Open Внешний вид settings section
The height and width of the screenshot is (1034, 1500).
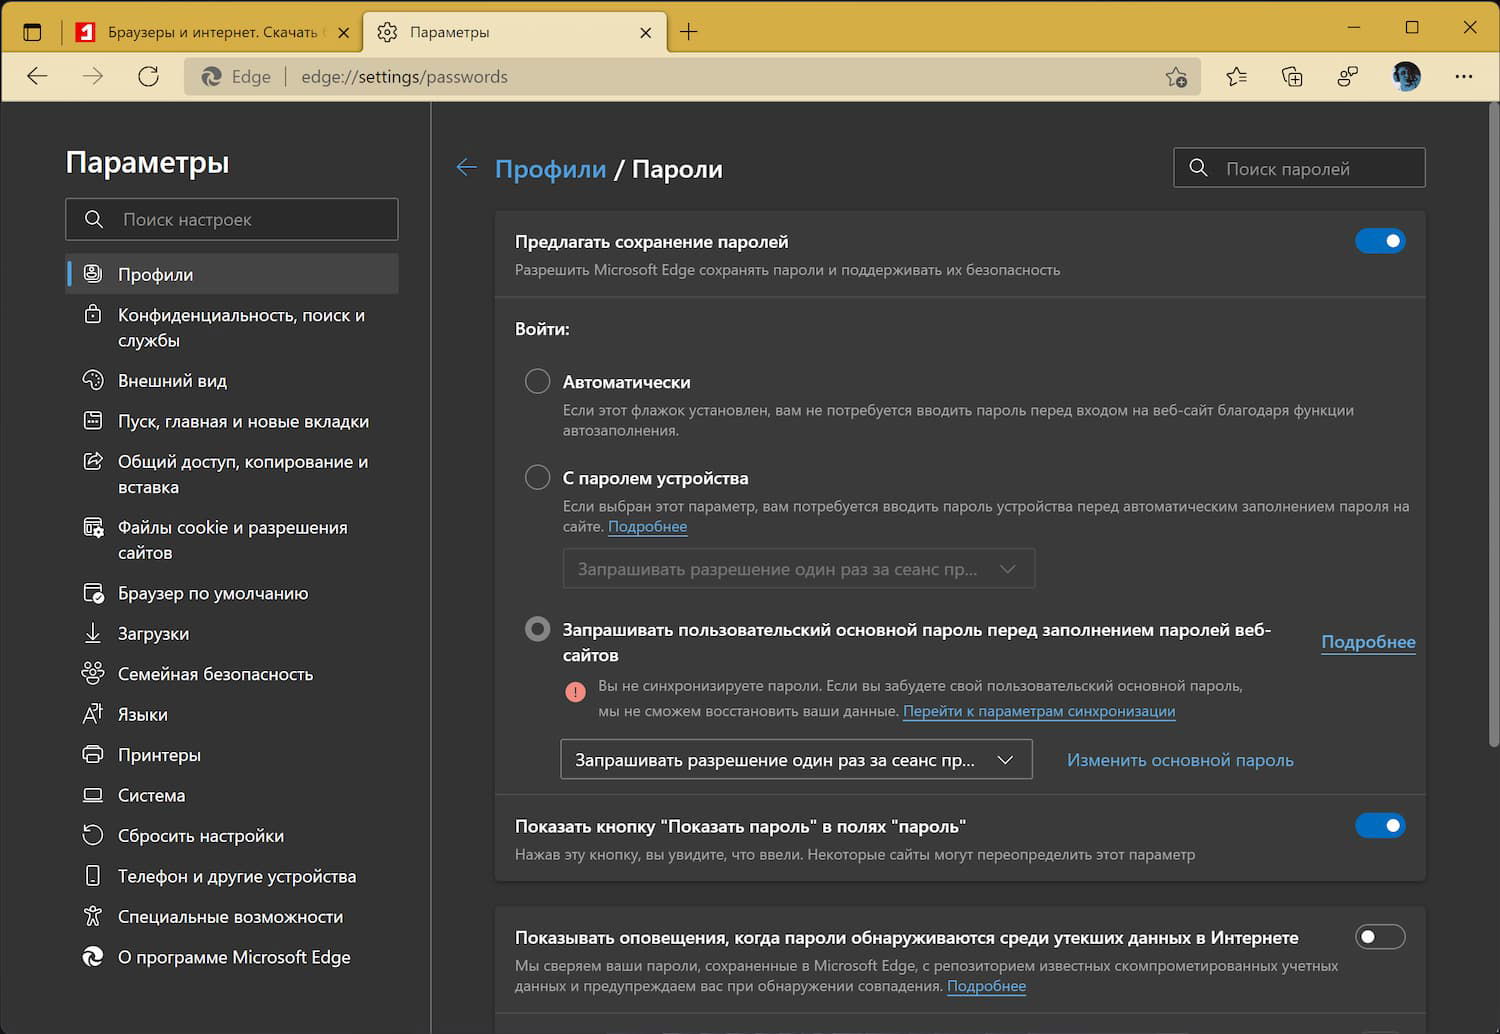[172, 381]
